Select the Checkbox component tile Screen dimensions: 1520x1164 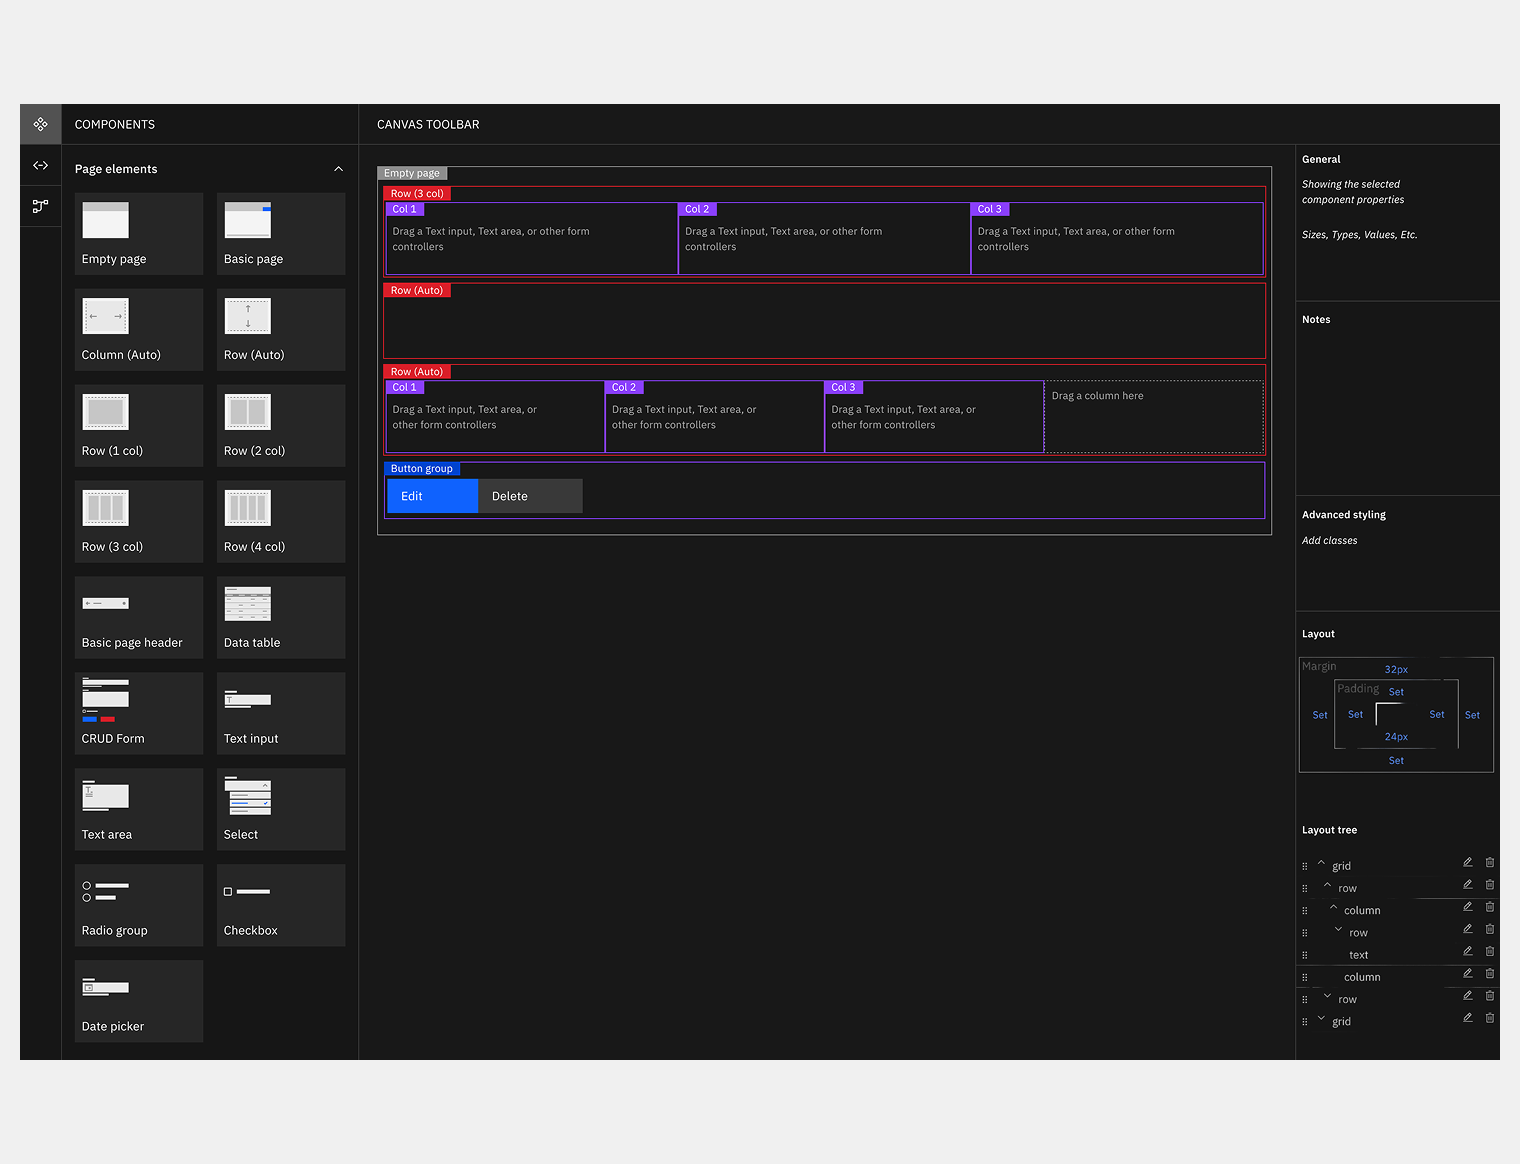281,905
